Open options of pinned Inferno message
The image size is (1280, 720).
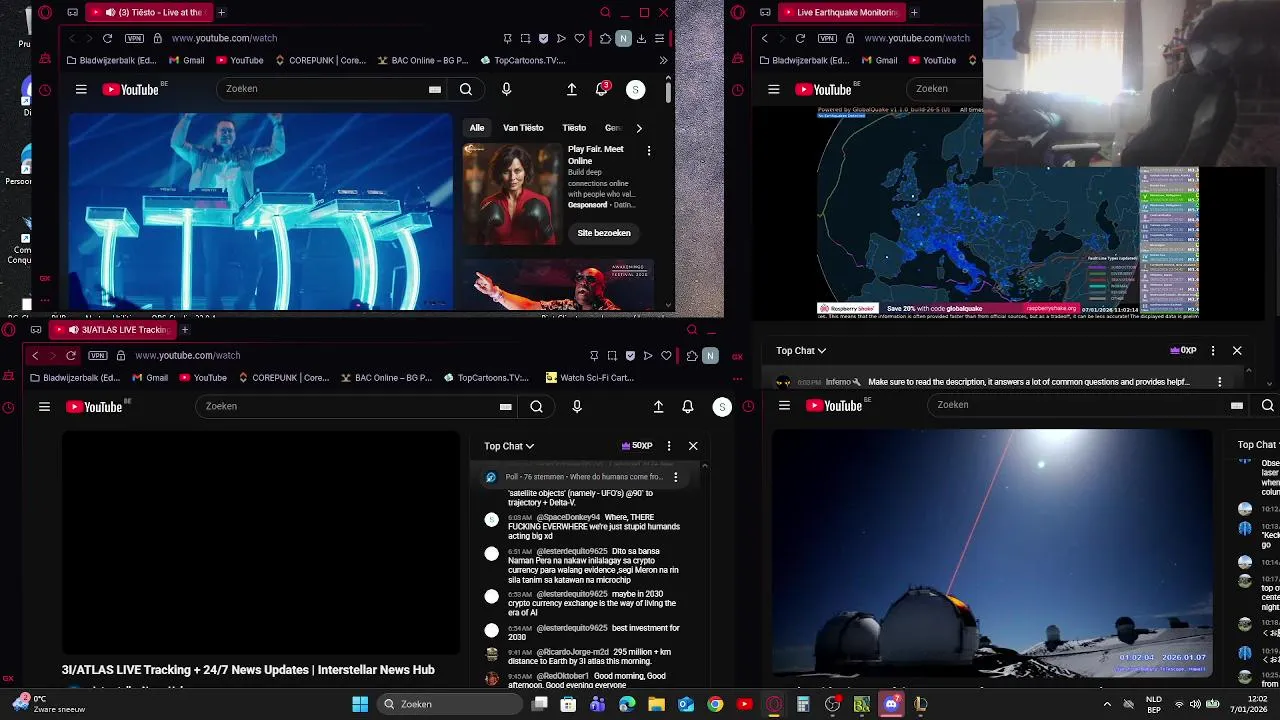coord(1219,382)
